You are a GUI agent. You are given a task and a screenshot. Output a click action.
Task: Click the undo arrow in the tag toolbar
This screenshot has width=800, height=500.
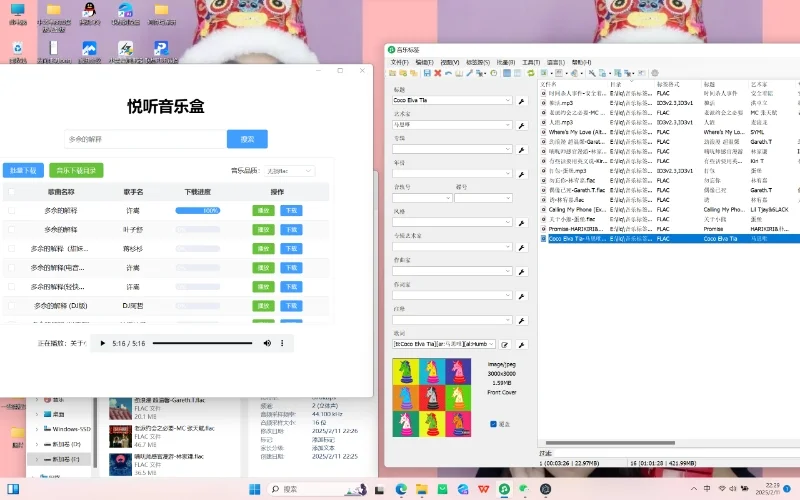pos(448,73)
